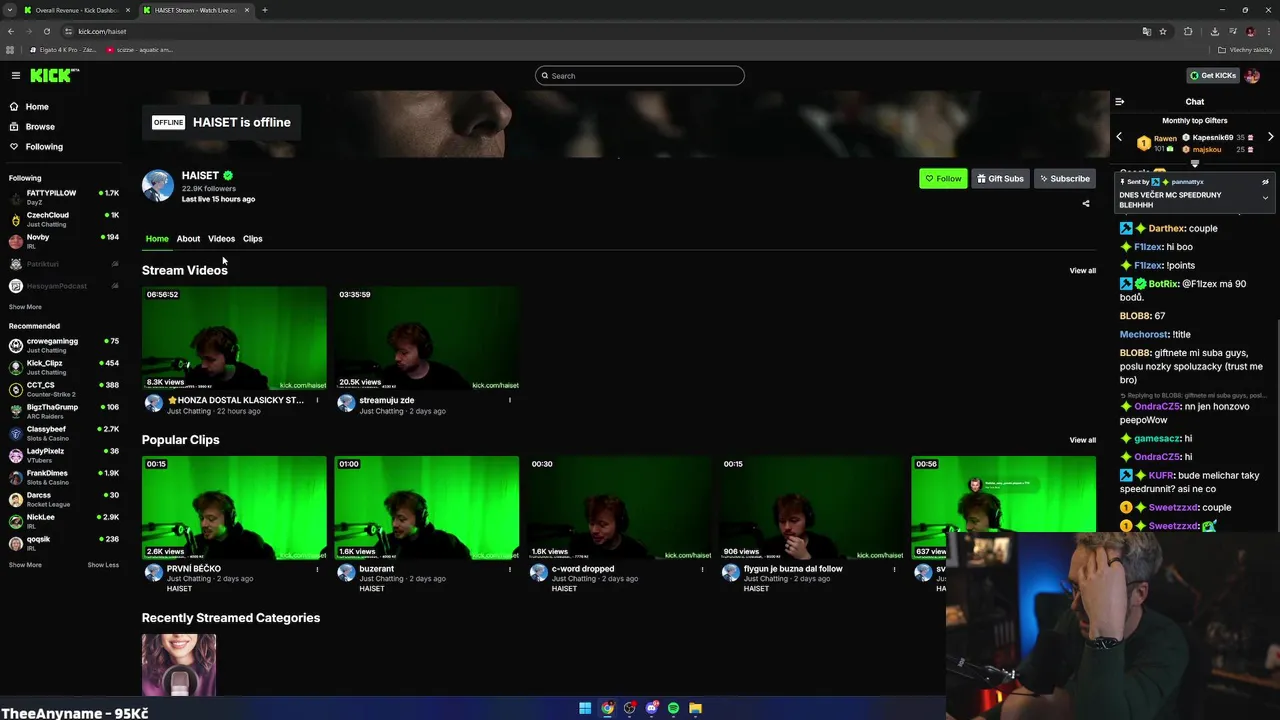Open options for streamuju zde video

pos(510,401)
